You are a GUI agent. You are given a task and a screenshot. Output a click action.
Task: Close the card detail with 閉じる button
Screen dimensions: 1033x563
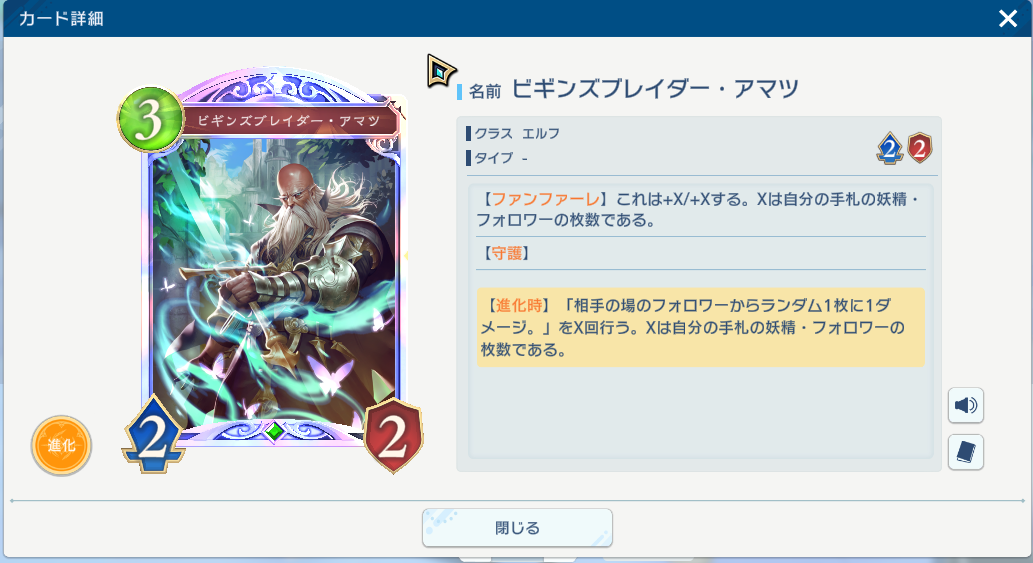pos(517,527)
